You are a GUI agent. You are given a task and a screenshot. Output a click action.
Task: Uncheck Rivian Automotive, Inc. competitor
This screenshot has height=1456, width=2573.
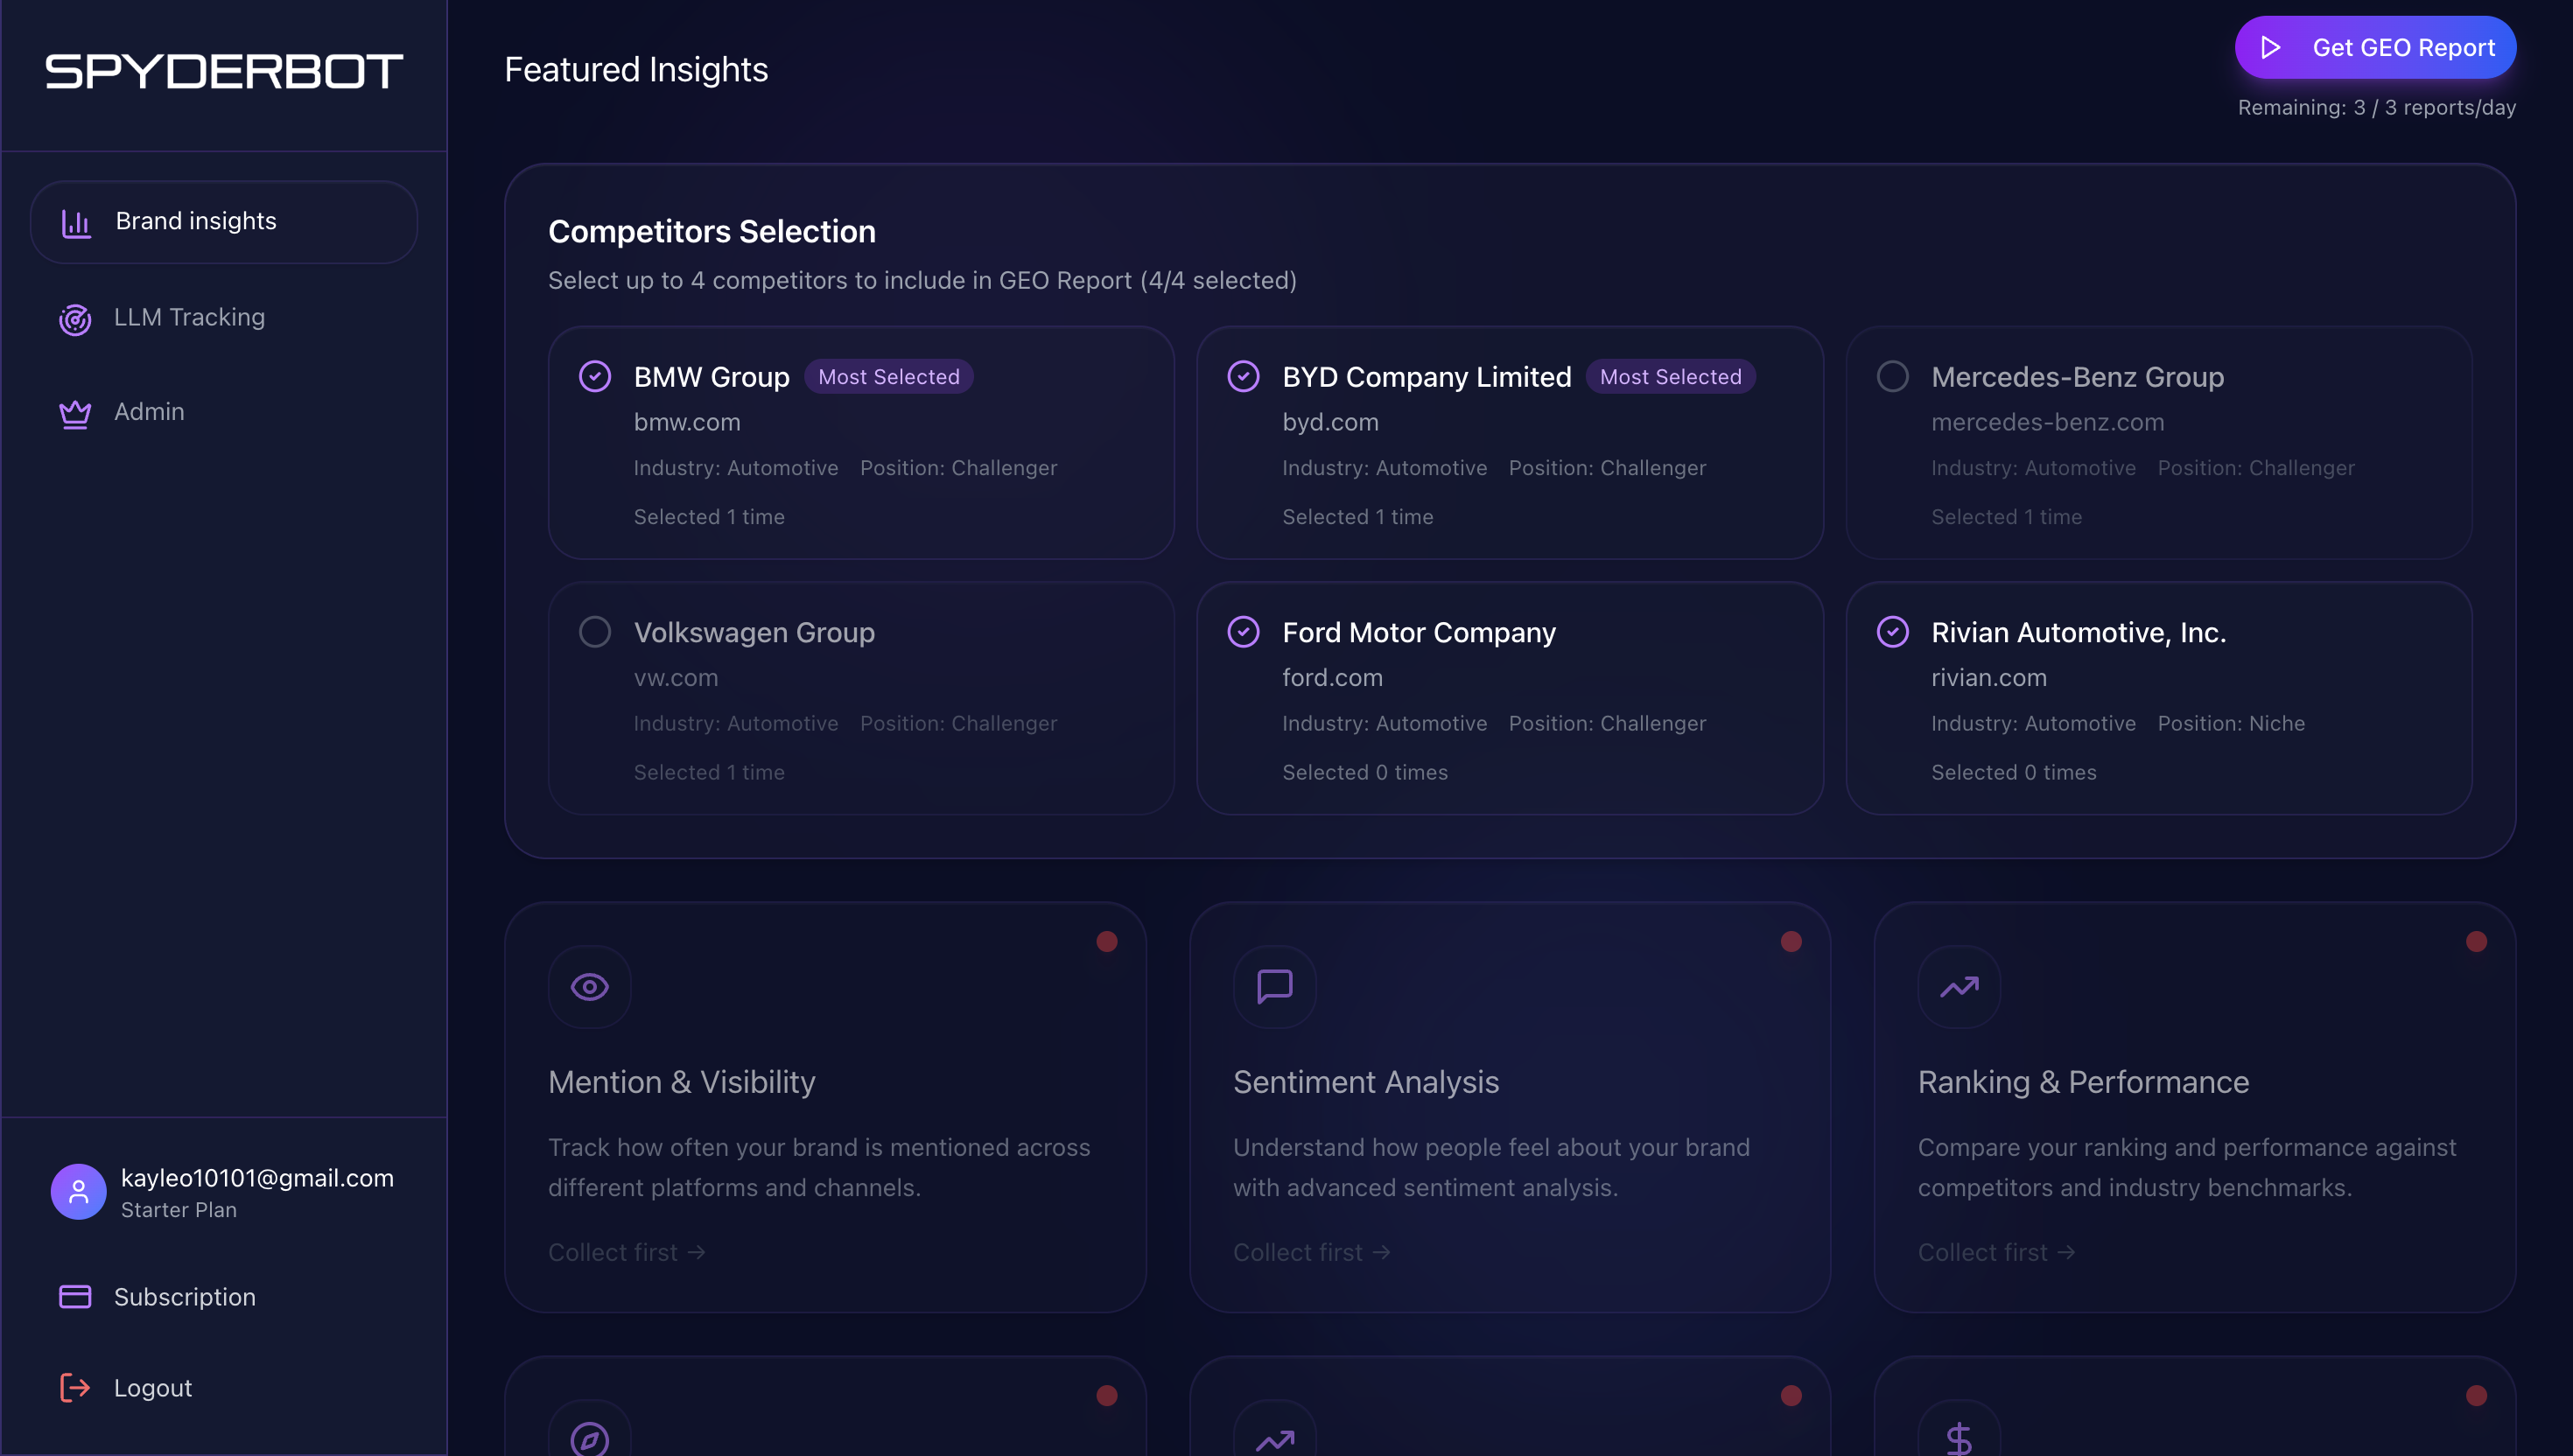[1892, 632]
